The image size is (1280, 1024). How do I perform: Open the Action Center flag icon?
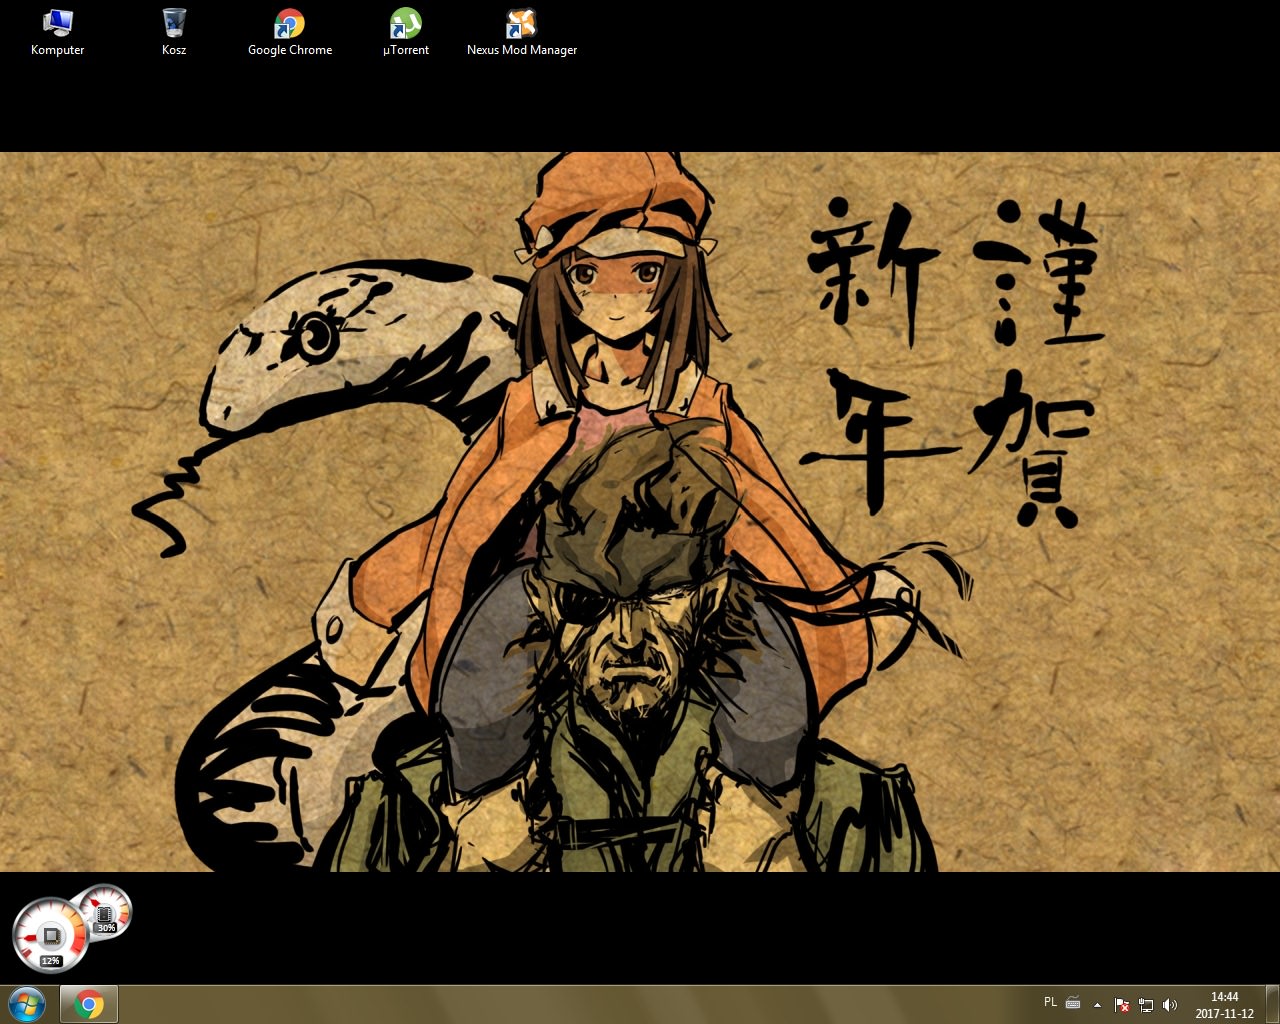click(x=1122, y=1004)
